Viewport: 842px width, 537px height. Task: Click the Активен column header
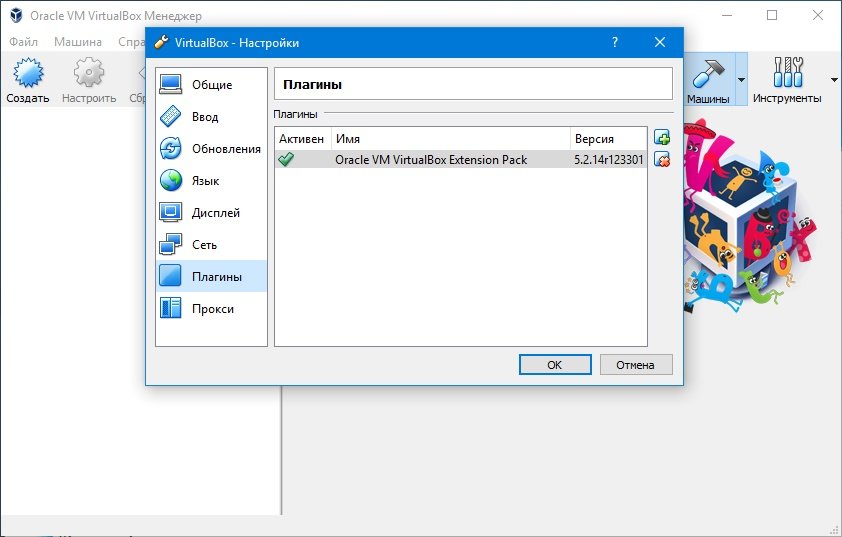(x=301, y=139)
